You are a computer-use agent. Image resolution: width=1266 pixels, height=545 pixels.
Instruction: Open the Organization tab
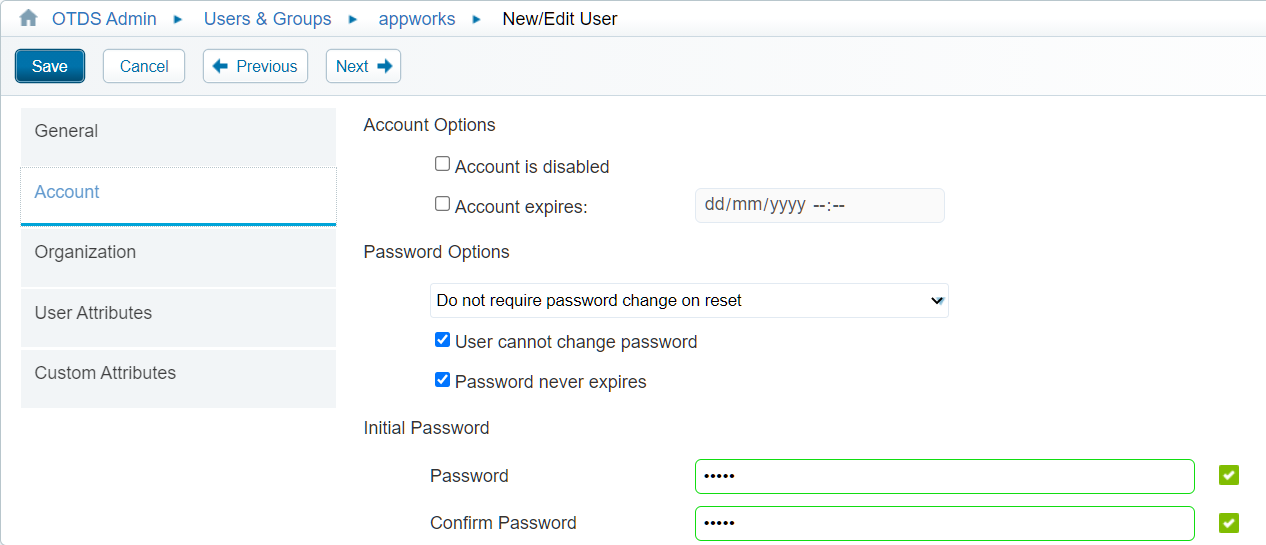(178, 253)
